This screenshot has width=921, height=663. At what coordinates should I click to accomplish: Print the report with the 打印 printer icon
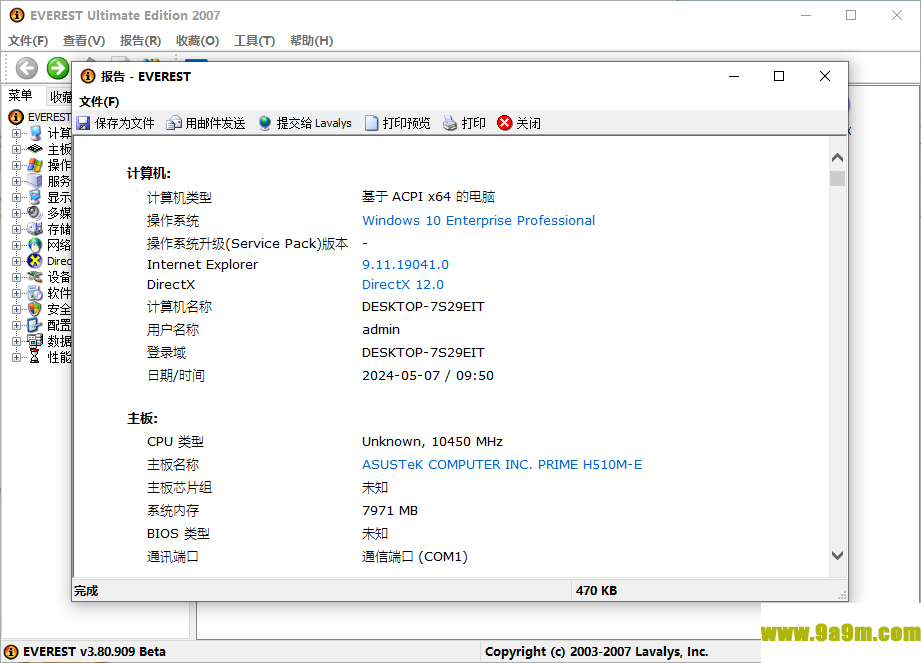pos(450,123)
